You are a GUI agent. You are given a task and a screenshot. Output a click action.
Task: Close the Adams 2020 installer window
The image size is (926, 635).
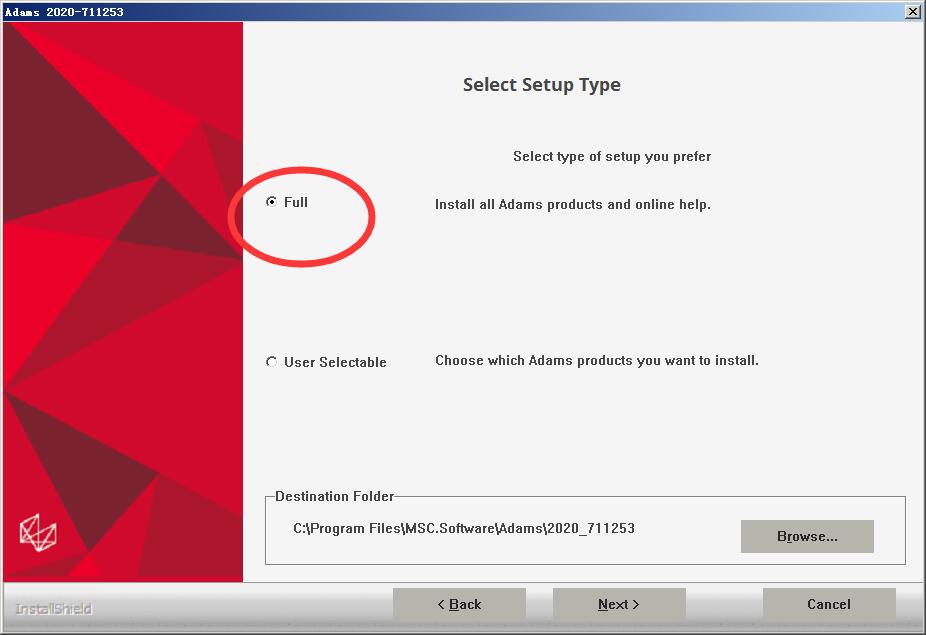pos(912,11)
